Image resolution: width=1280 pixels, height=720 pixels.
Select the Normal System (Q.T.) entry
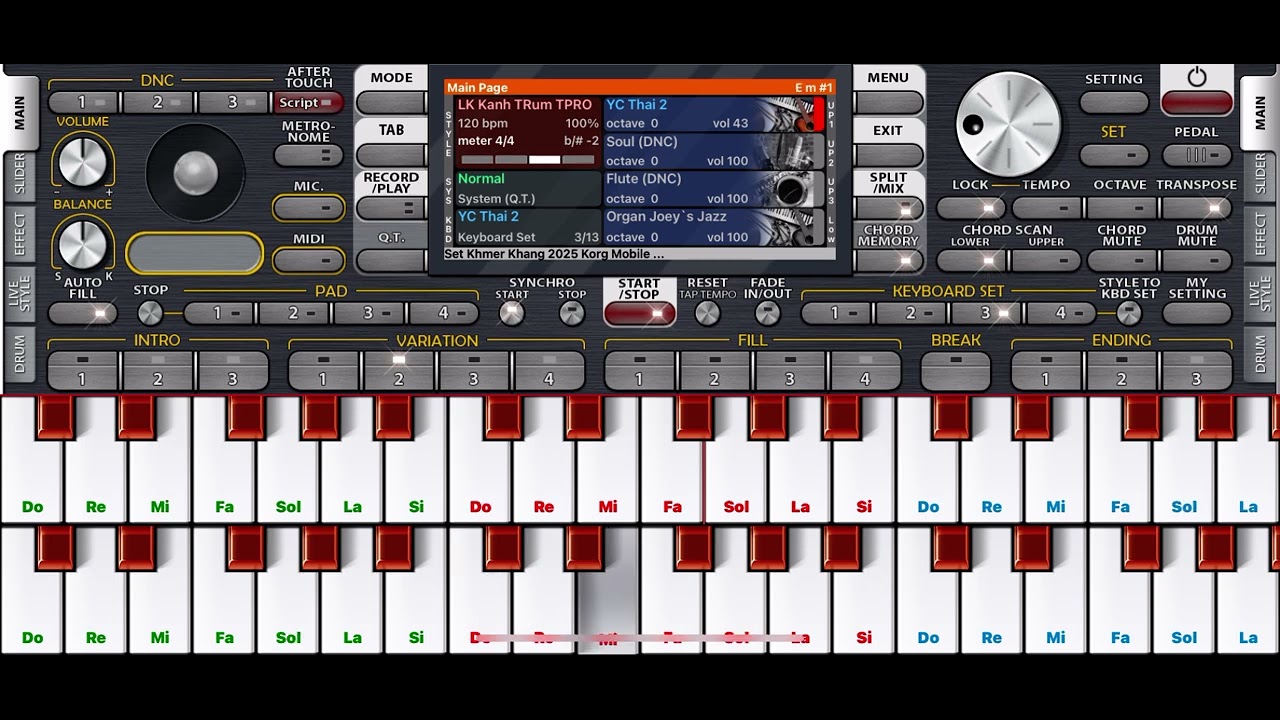tap(528, 189)
